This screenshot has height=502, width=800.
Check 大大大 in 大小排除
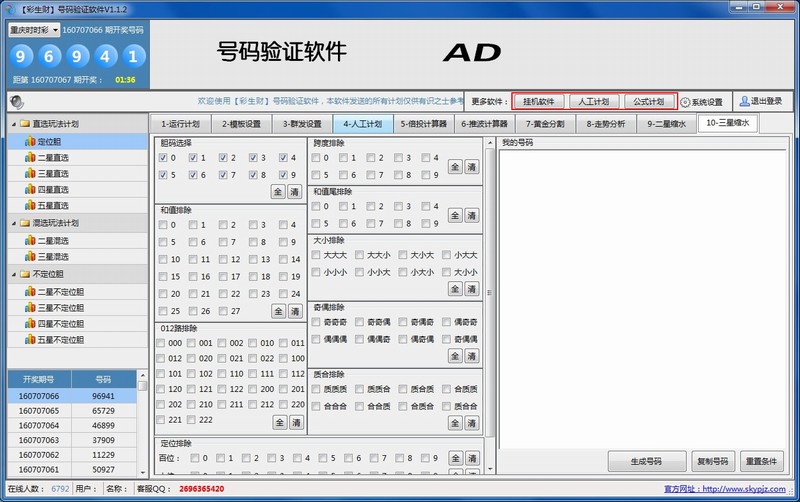pyautogui.click(x=317, y=256)
